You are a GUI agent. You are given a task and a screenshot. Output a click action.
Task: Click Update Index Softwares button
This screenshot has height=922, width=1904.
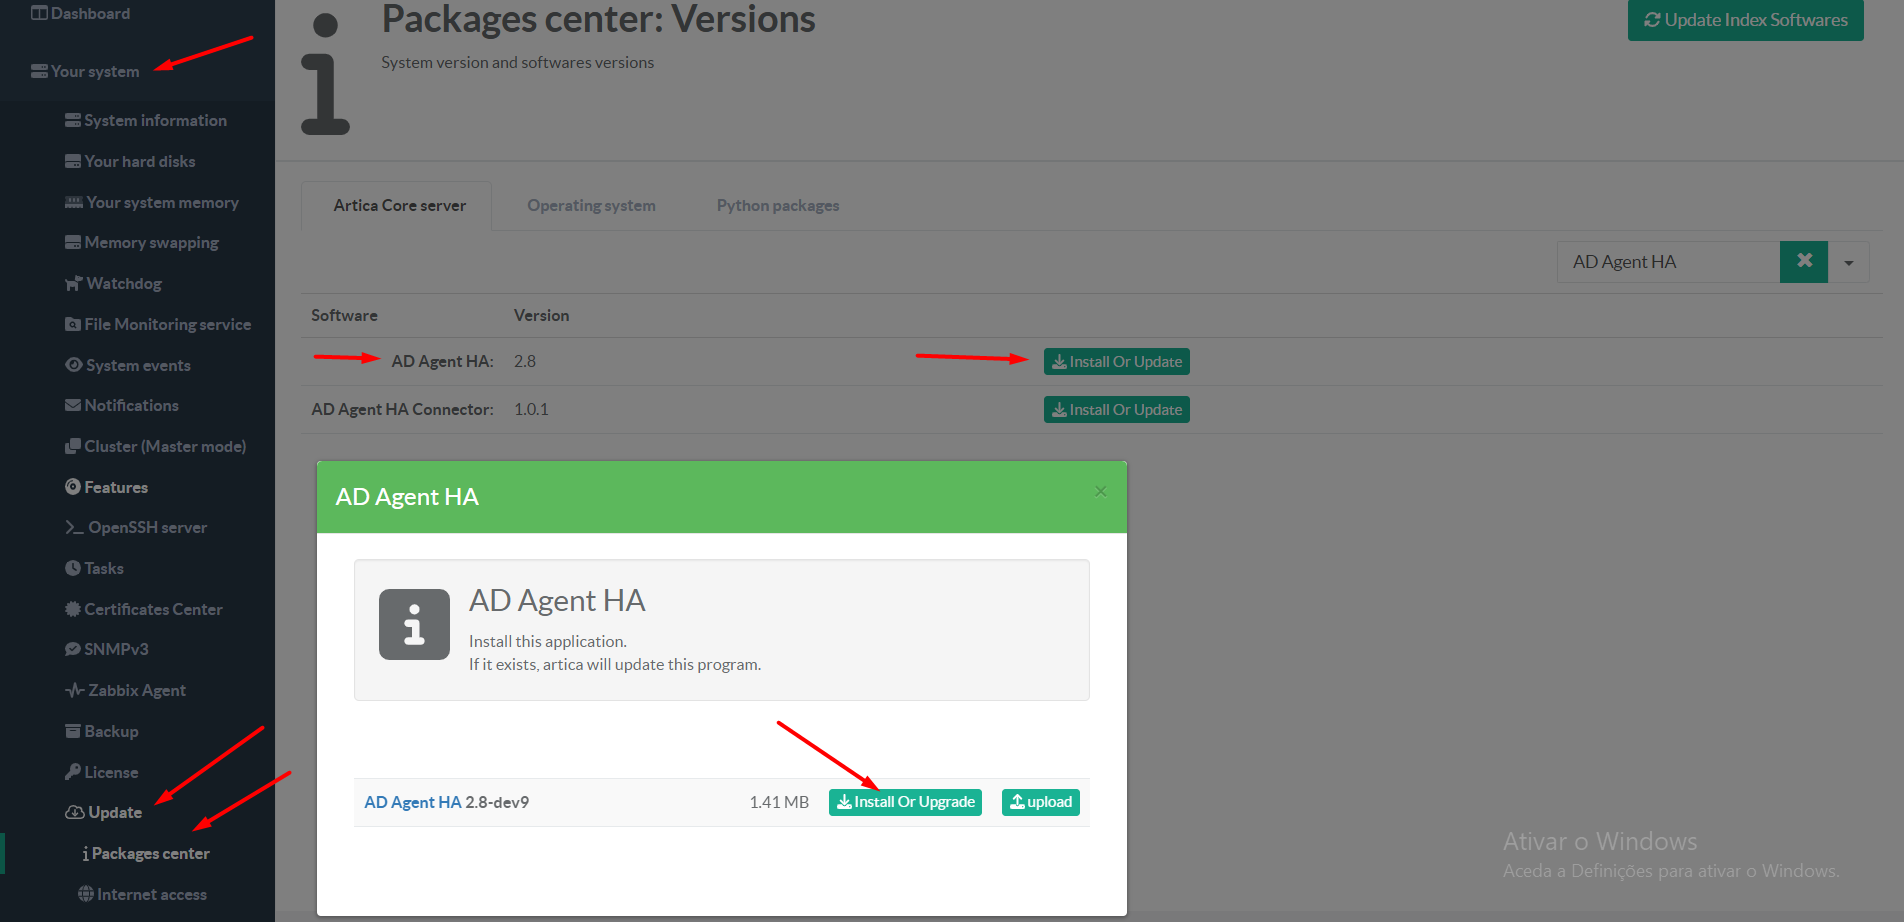click(1745, 20)
